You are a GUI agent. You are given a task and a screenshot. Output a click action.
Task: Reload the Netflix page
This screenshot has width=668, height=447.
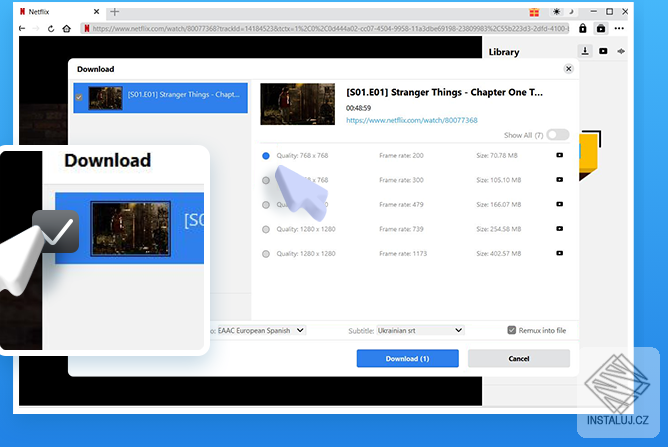click(51, 29)
